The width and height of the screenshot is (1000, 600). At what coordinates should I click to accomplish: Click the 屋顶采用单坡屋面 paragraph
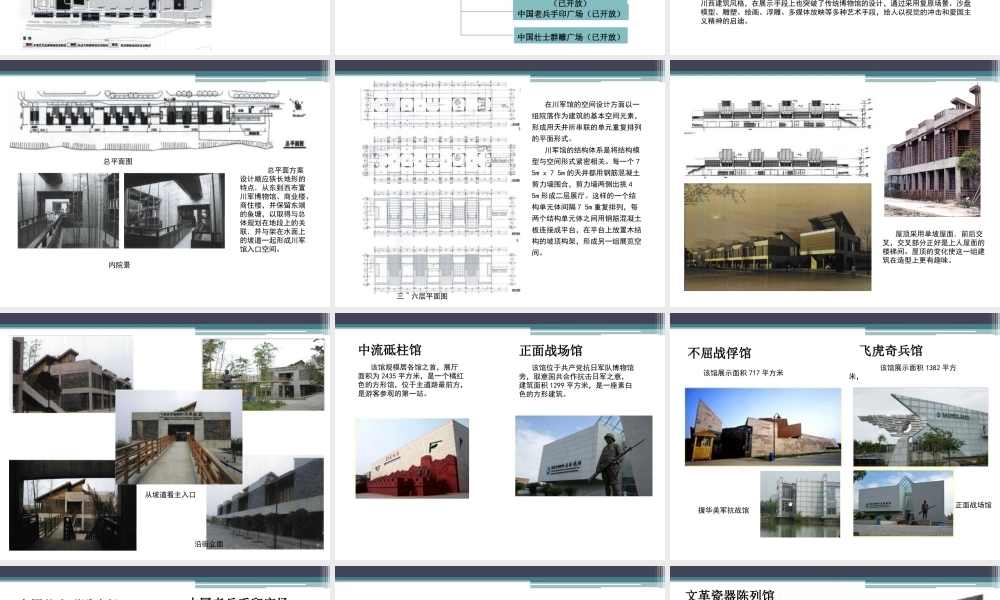coord(934,247)
